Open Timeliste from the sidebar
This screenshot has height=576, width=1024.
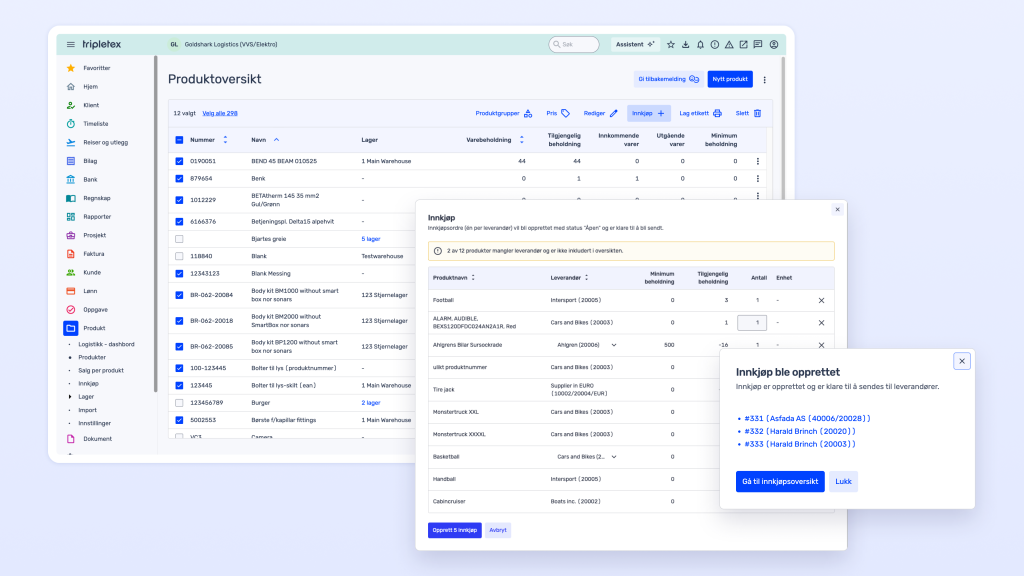(x=95, y=124)
